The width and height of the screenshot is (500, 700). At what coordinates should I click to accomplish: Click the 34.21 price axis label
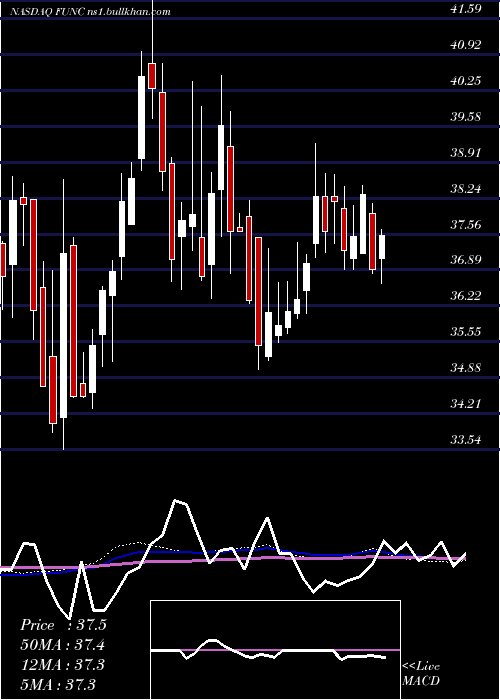(x=466, y=404)
